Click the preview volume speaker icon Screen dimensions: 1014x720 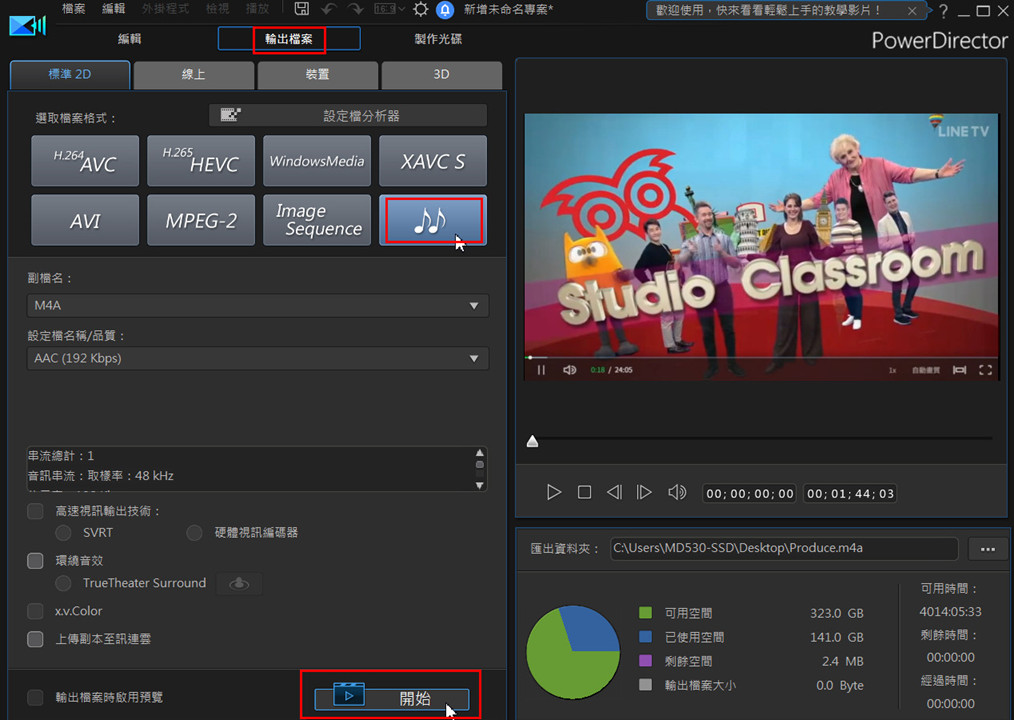677,492
